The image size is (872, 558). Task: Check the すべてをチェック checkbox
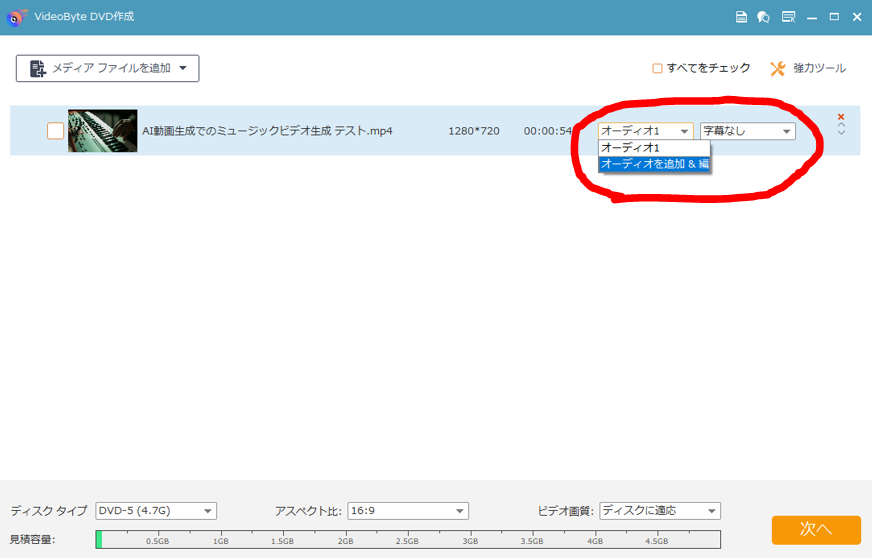click(657, 68)
